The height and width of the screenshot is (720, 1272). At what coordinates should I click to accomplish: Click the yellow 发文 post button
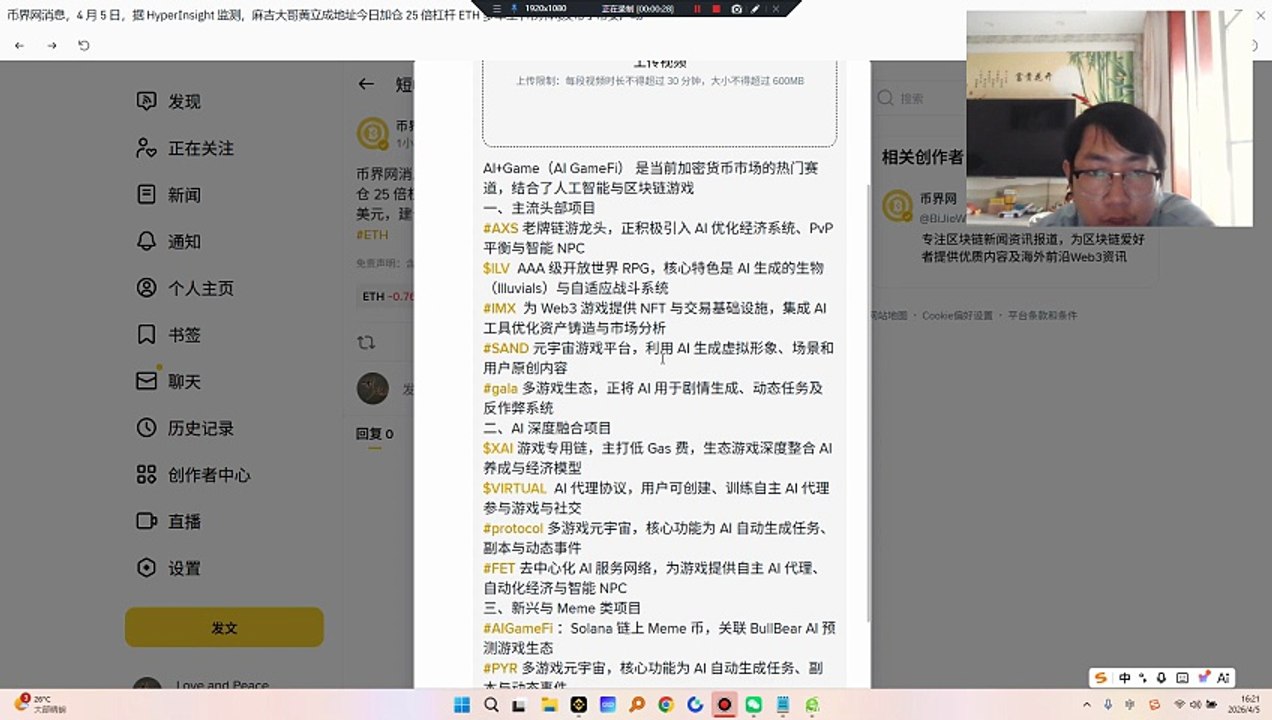[224, 628]
